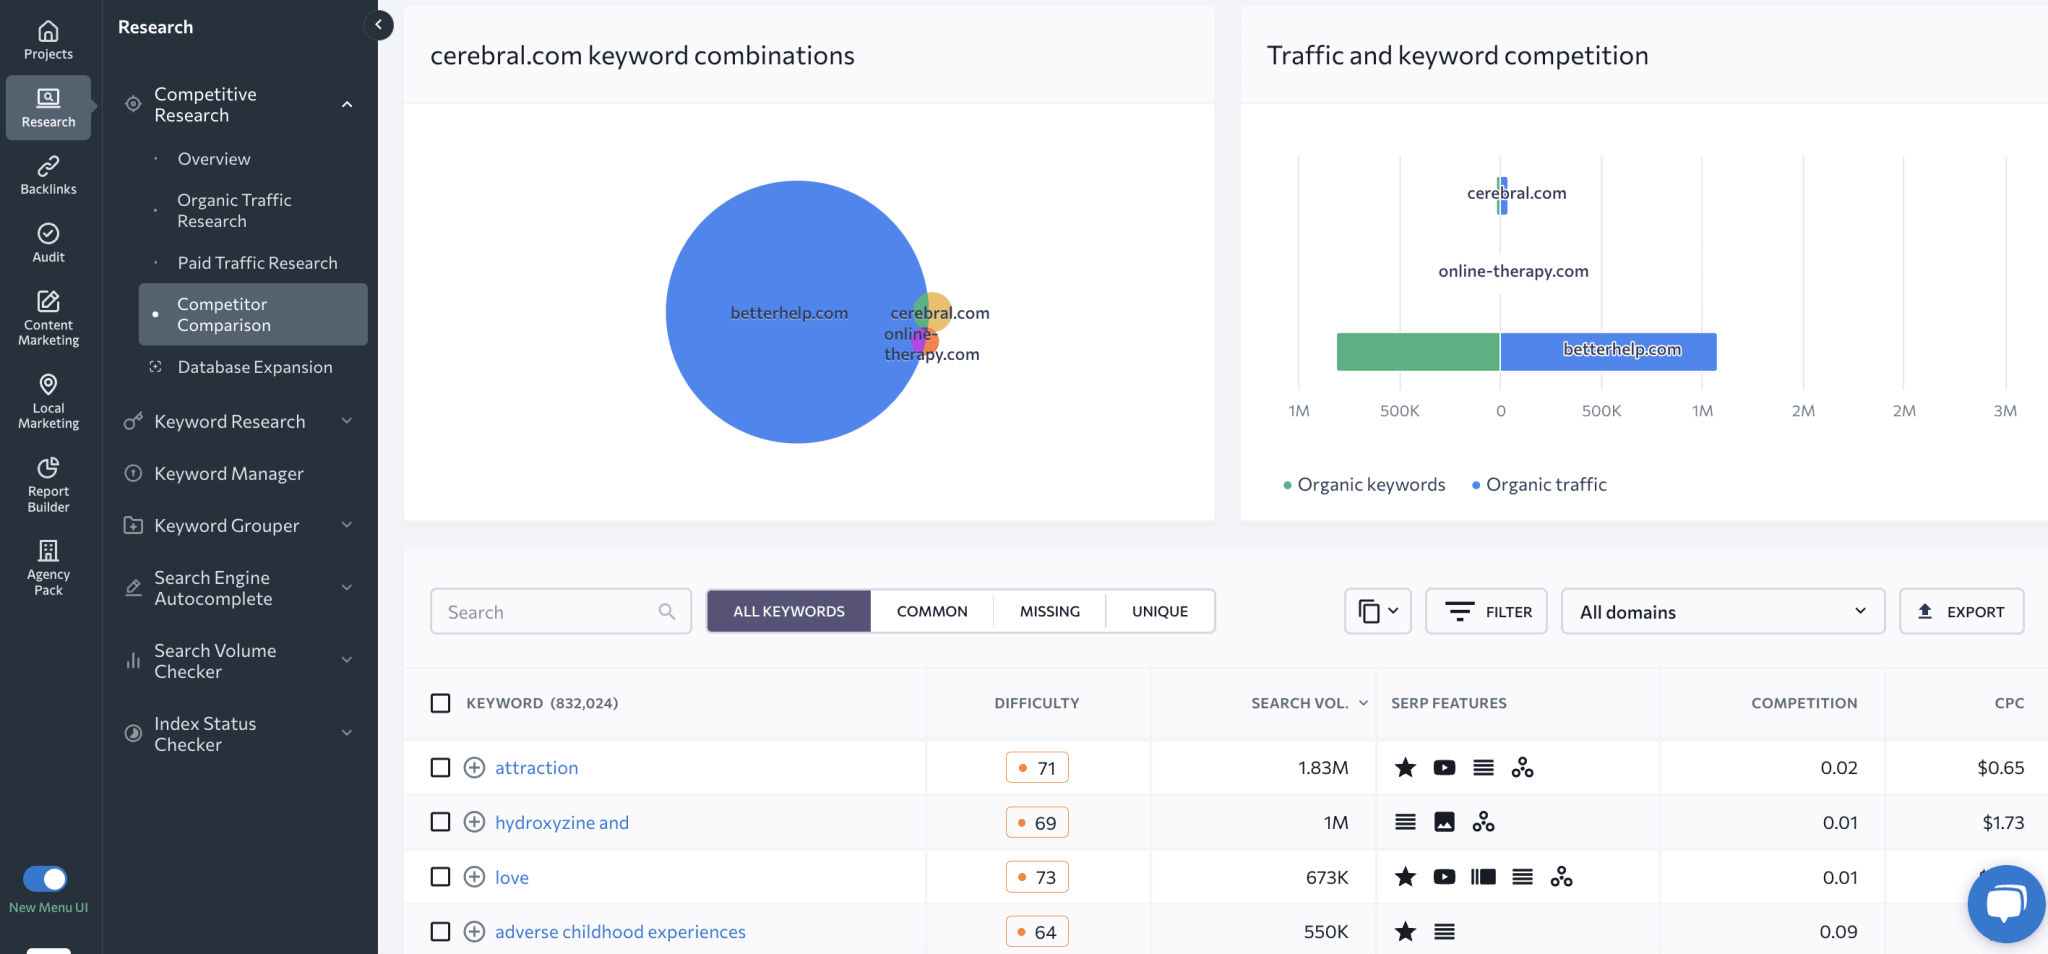Open the live chat bubble
Image resolution: width=2048 pixels, height=954 pixels.
2006,904
